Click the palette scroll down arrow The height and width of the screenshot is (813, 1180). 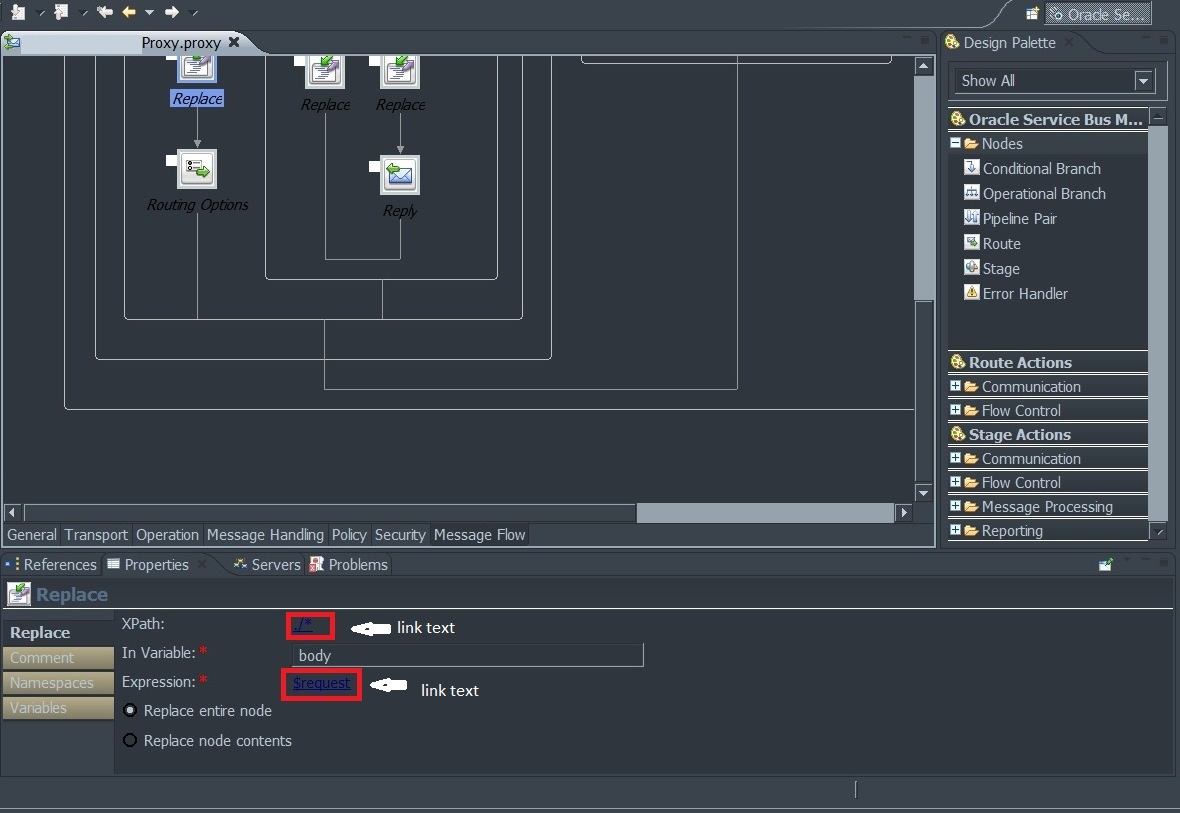[1159, 531]
